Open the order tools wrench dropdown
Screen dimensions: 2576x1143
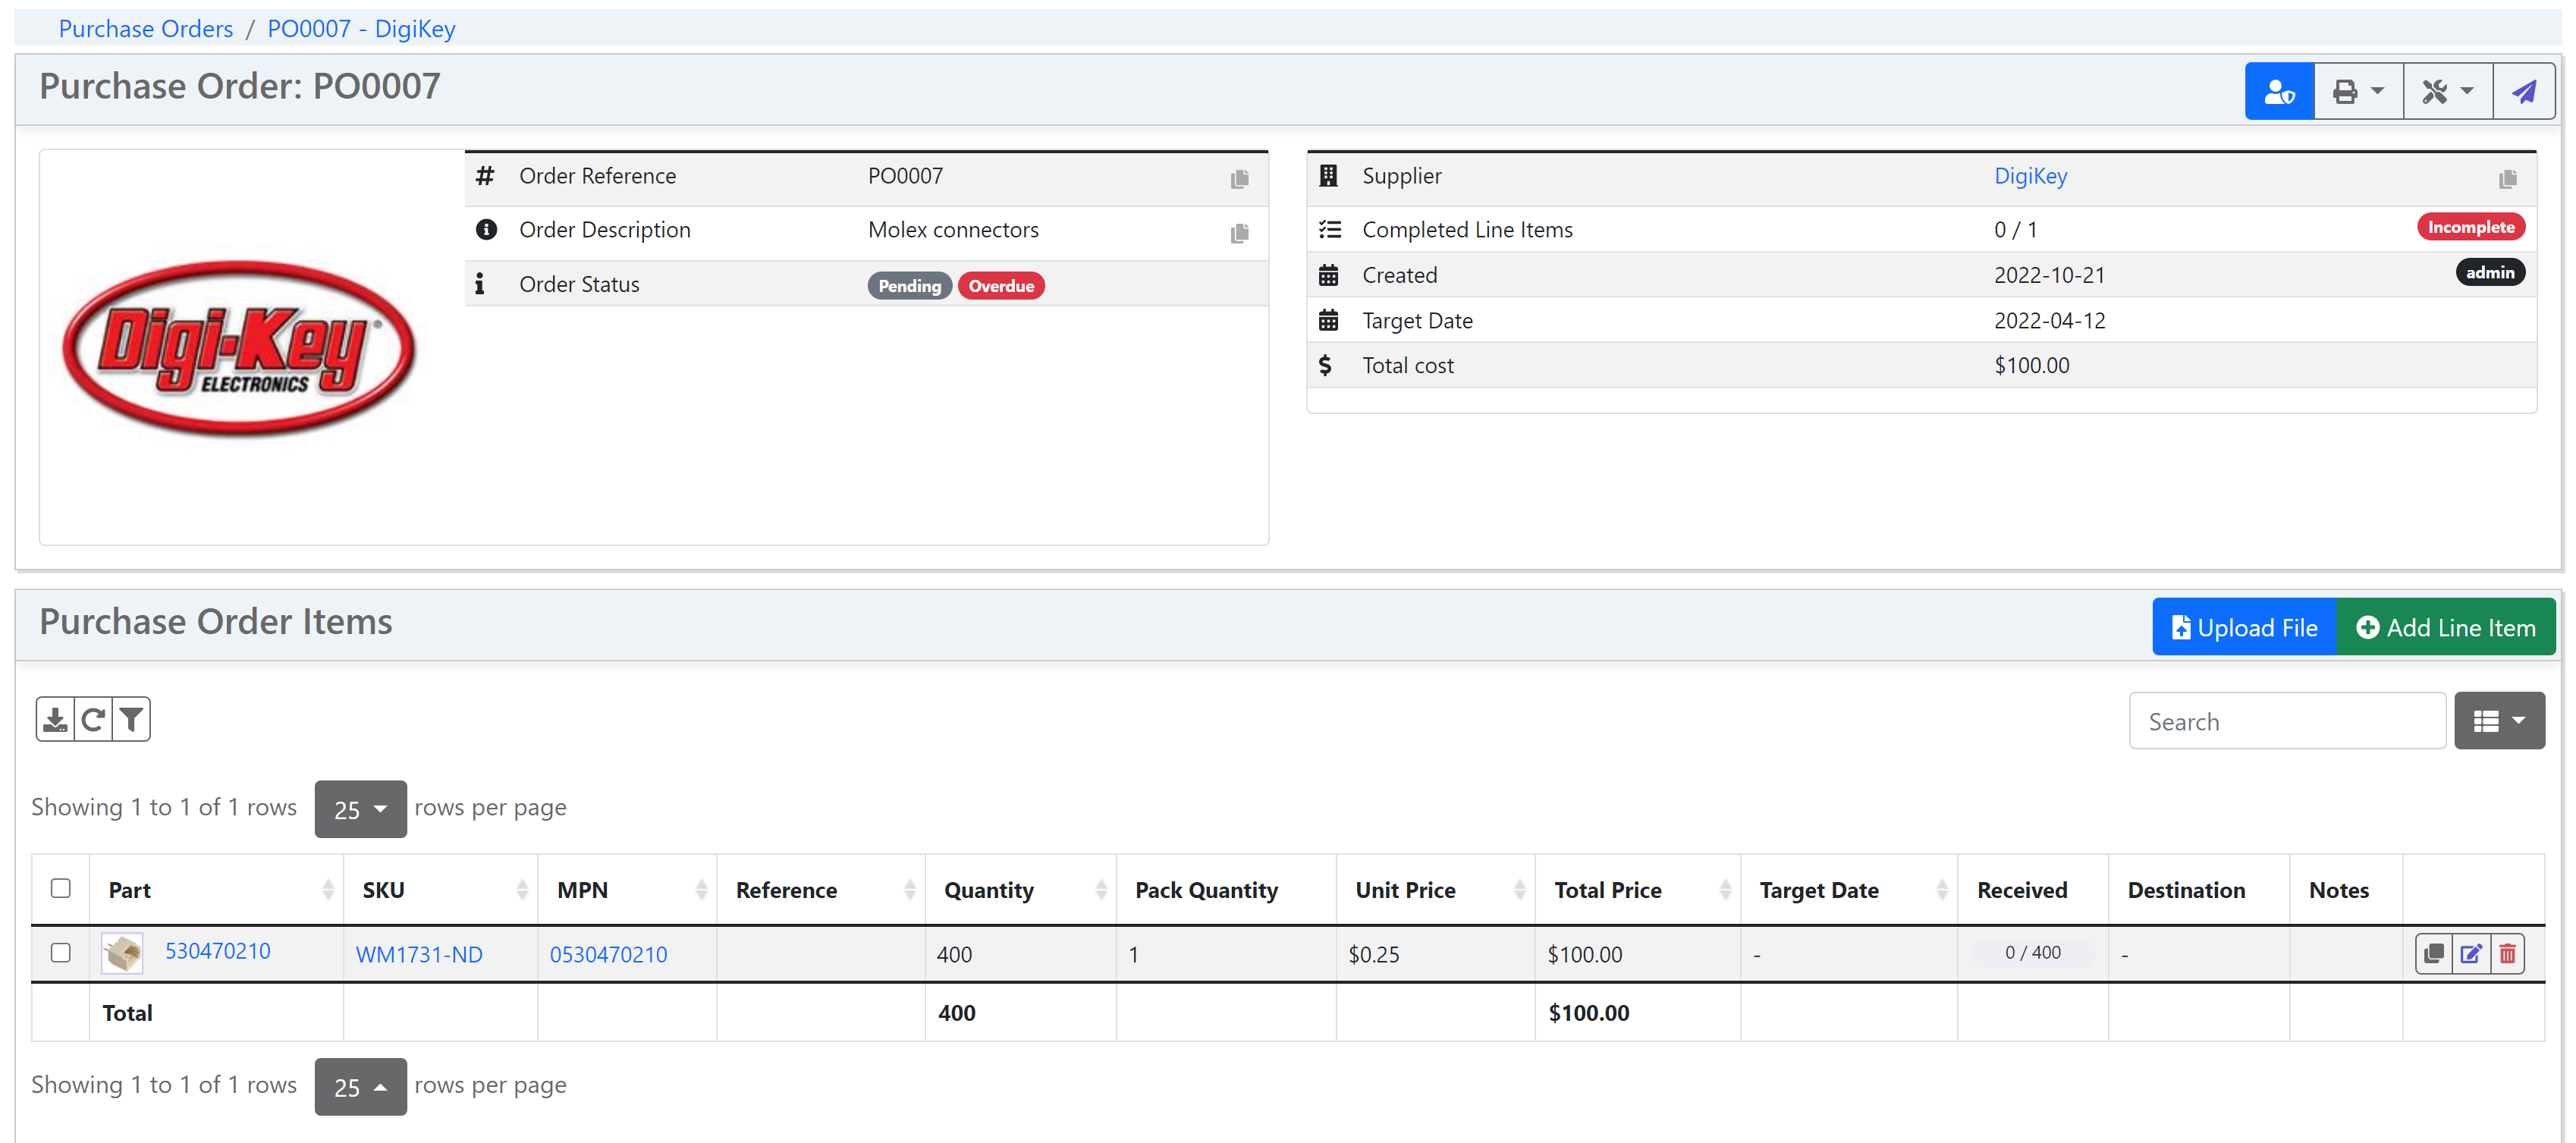[2447, 91]
